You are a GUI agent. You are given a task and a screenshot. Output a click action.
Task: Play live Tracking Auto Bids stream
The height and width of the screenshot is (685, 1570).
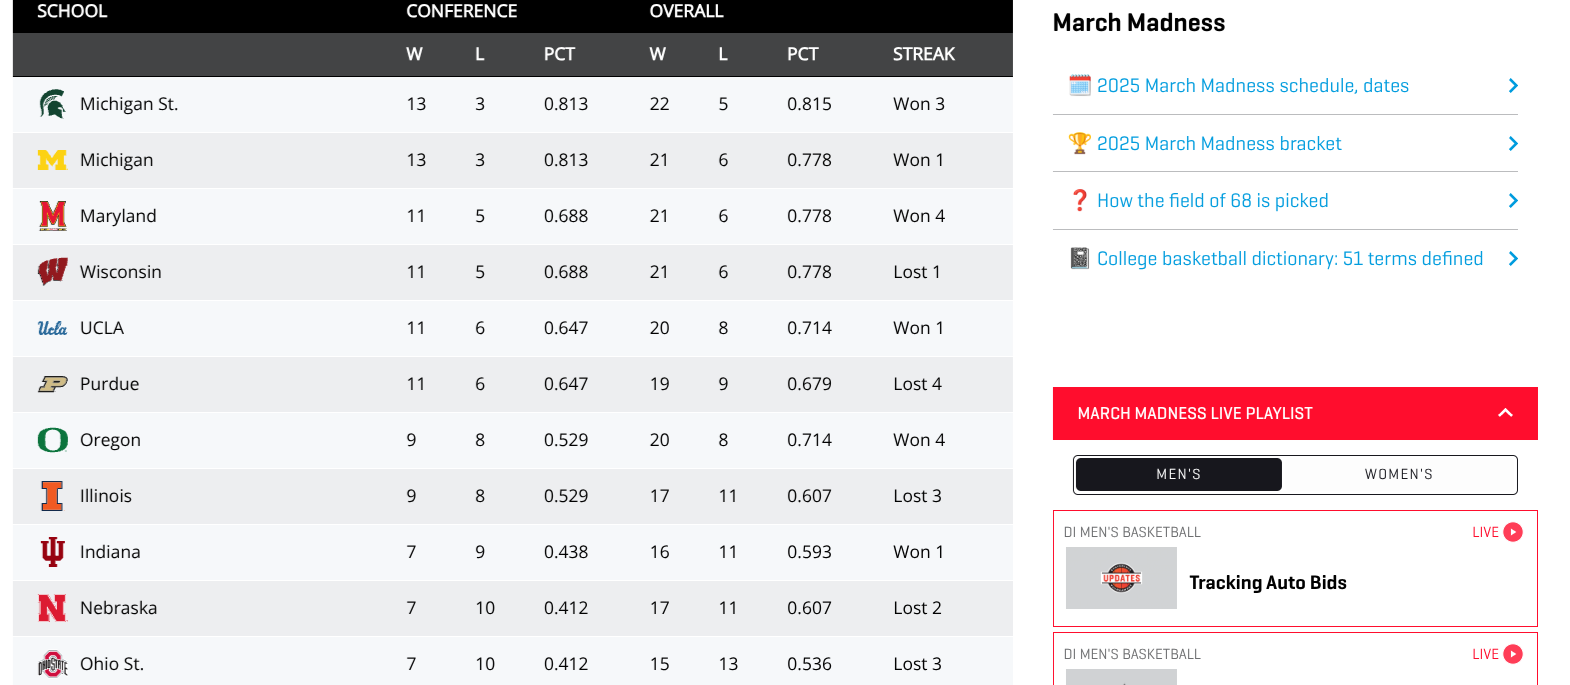(1513, 532)
